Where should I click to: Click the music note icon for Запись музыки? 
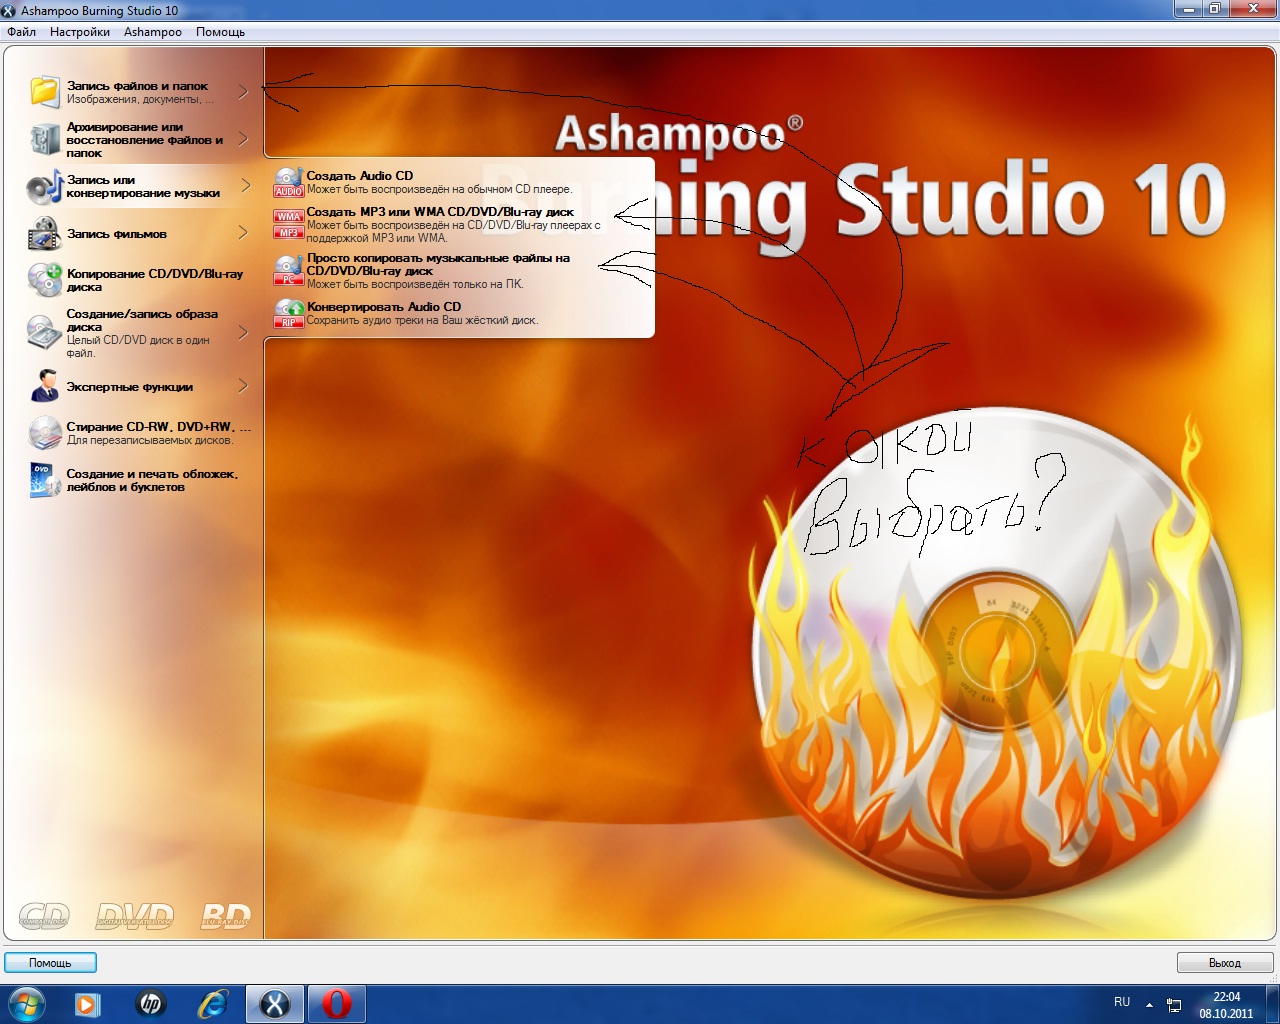pos(45,186)
